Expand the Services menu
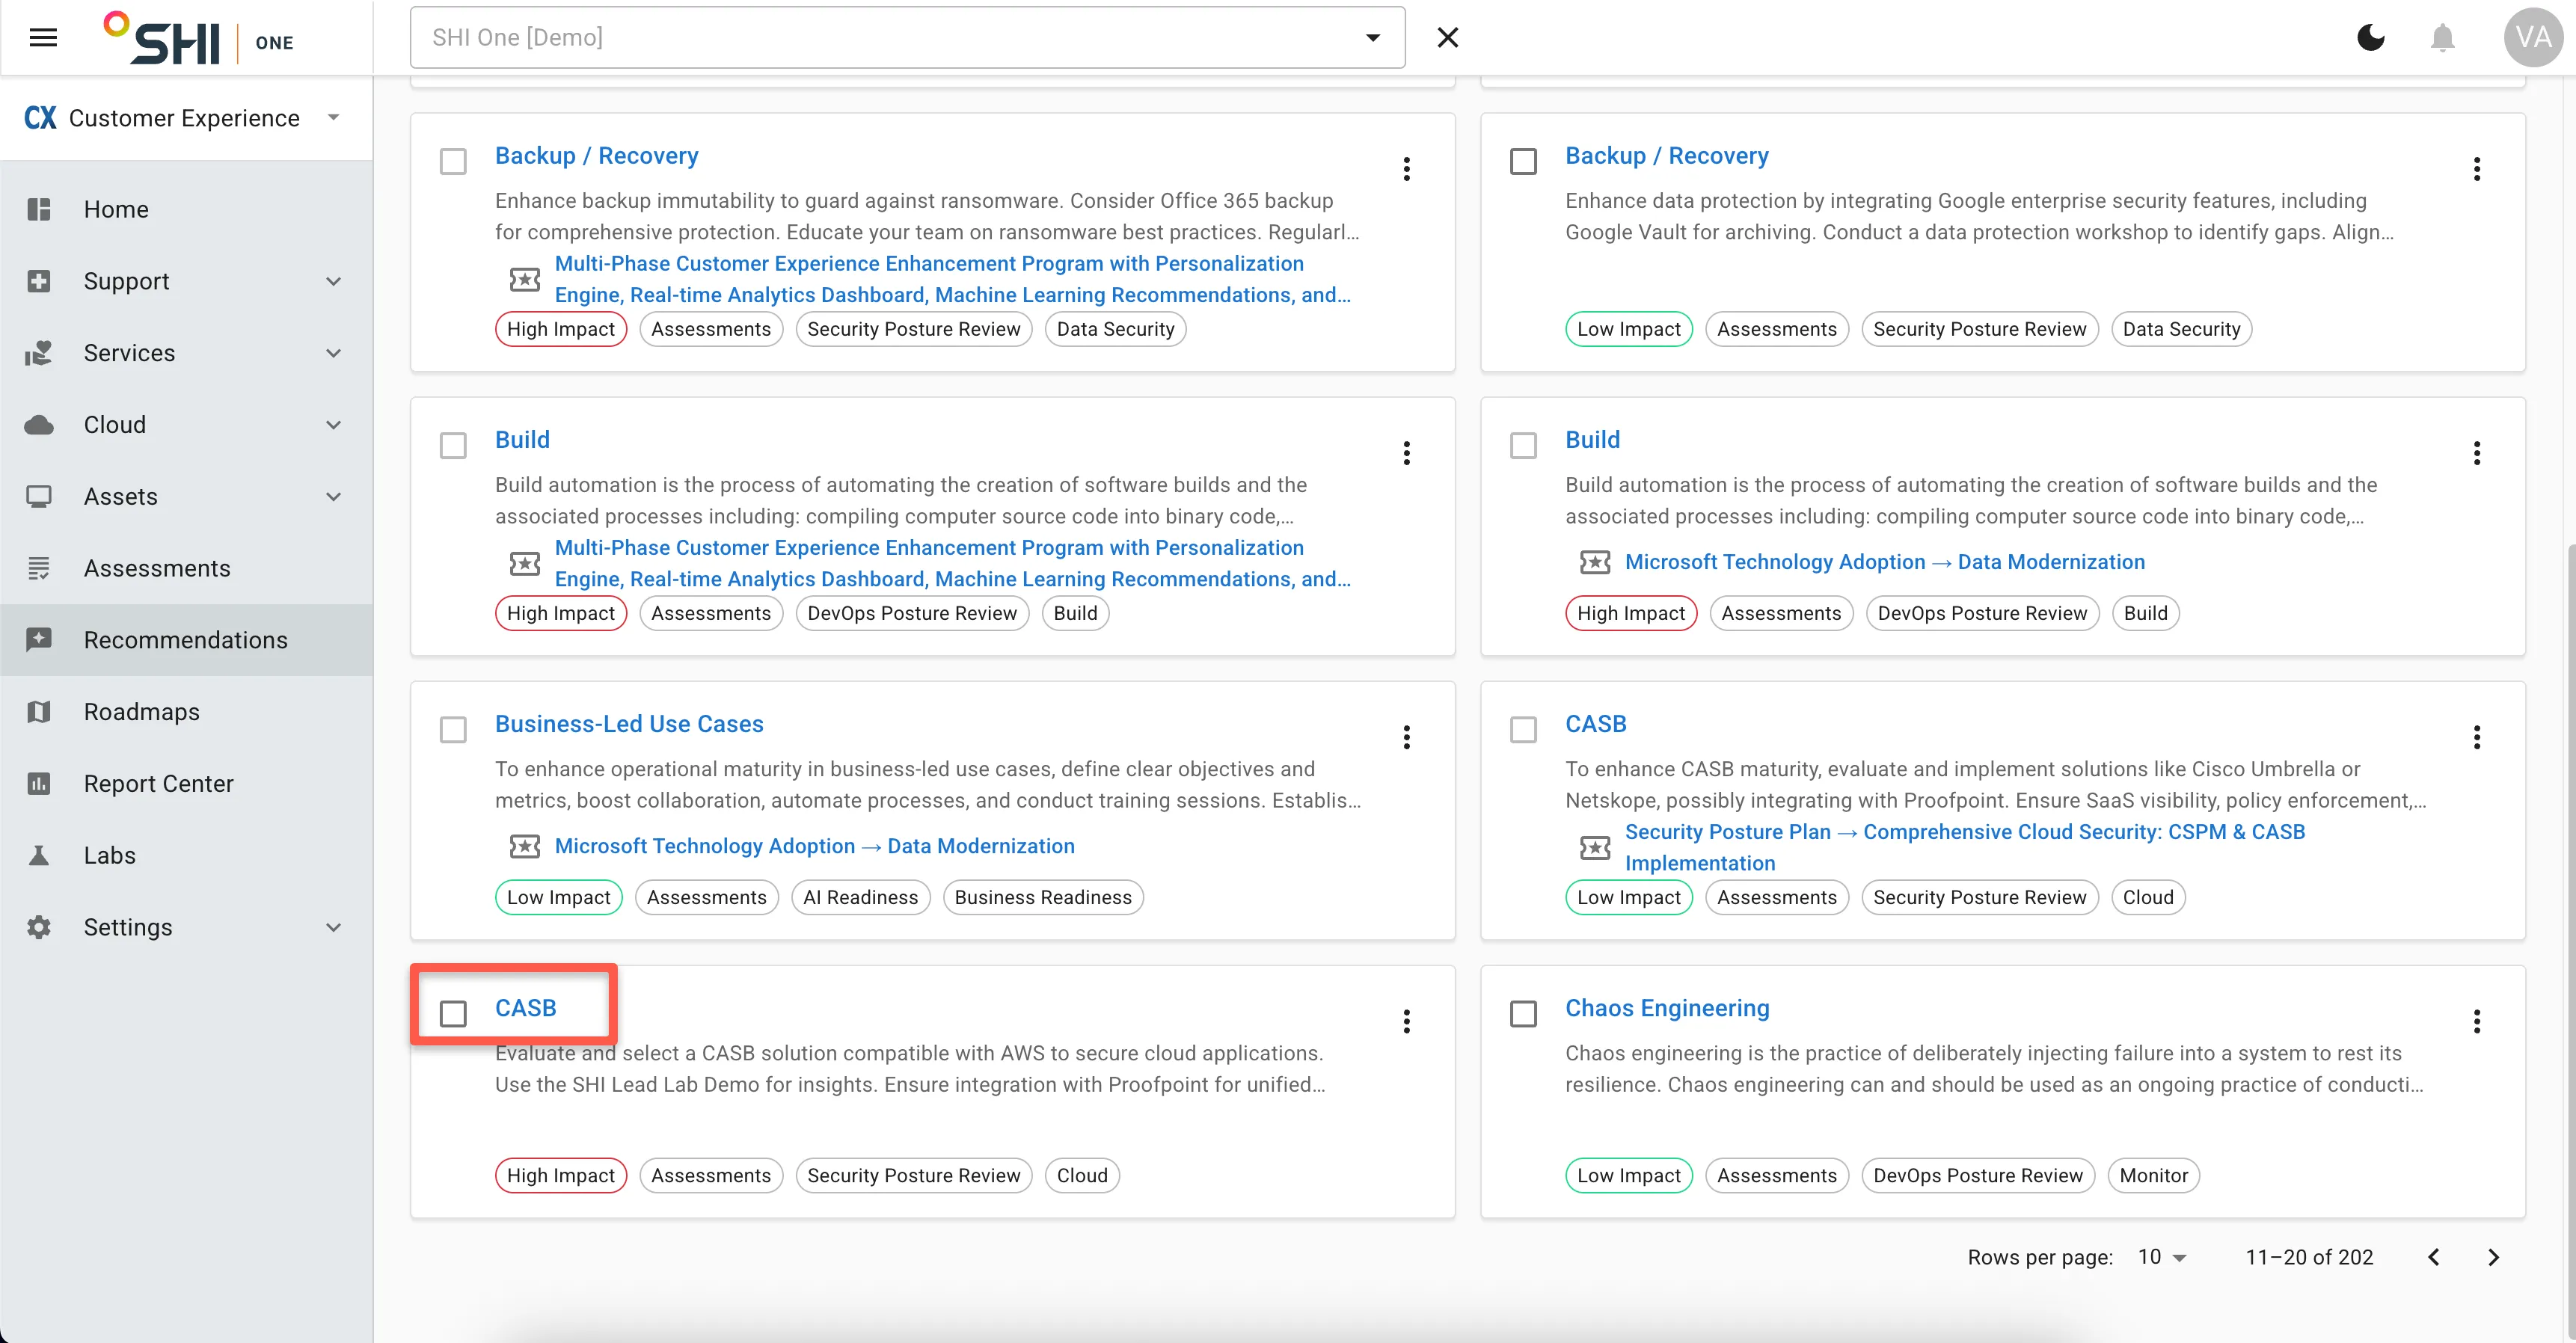 186,353
